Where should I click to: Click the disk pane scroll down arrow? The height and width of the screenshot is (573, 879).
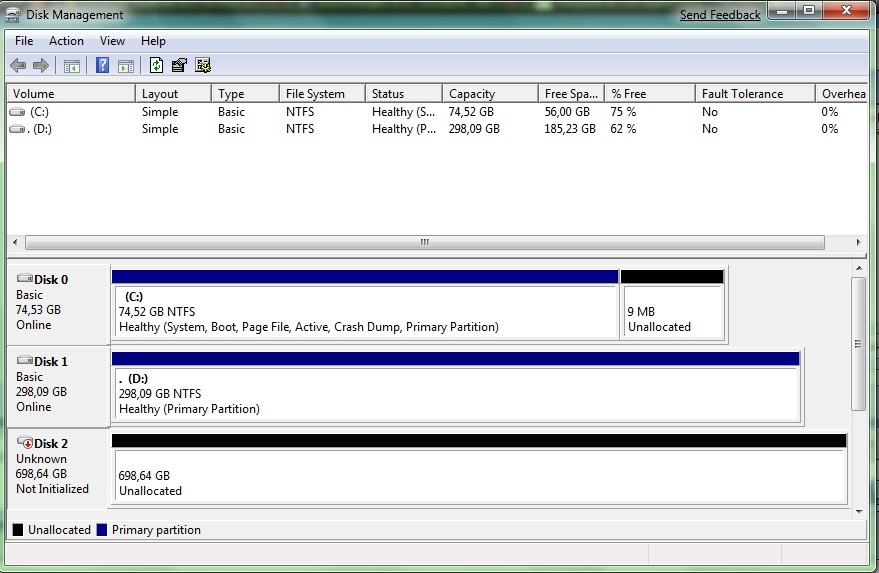(859, 511)
